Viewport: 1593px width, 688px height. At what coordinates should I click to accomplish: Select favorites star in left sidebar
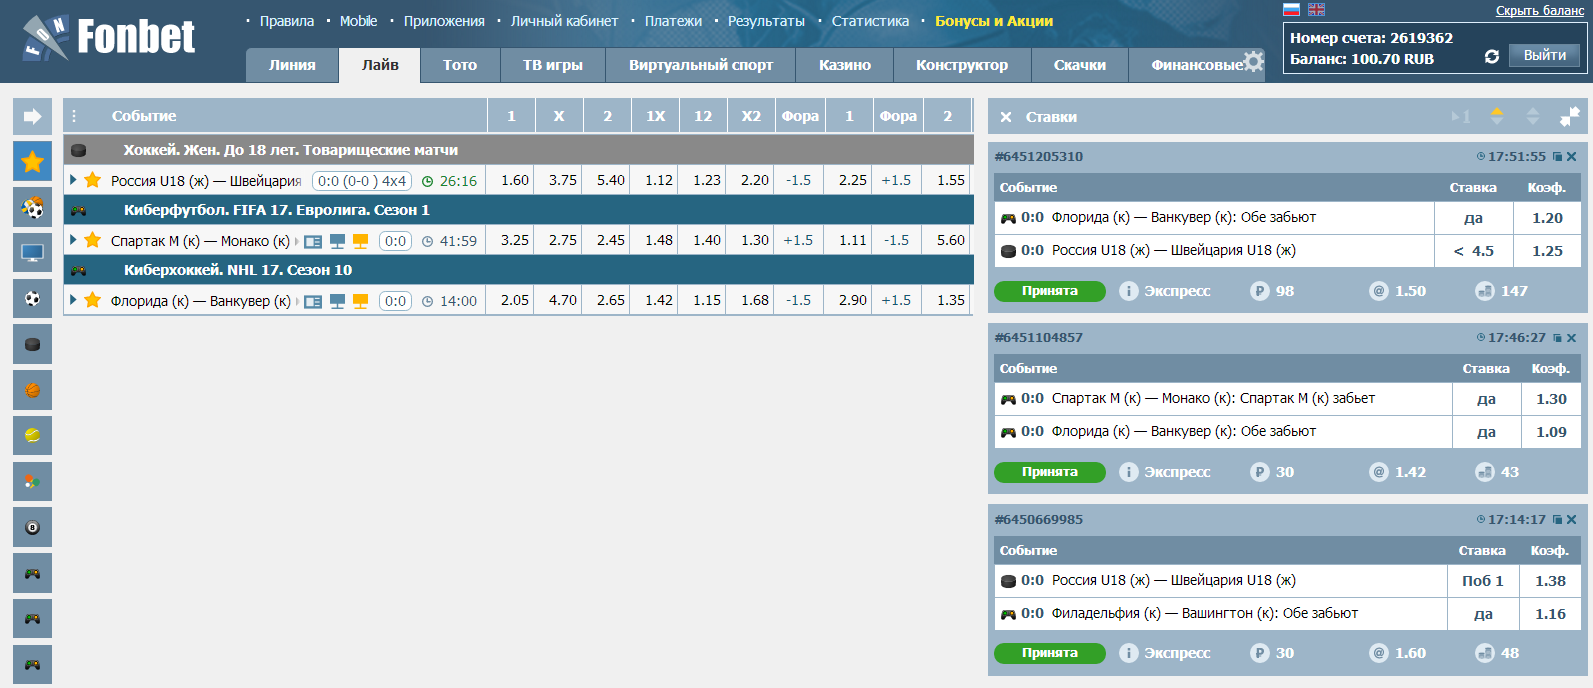32,161
